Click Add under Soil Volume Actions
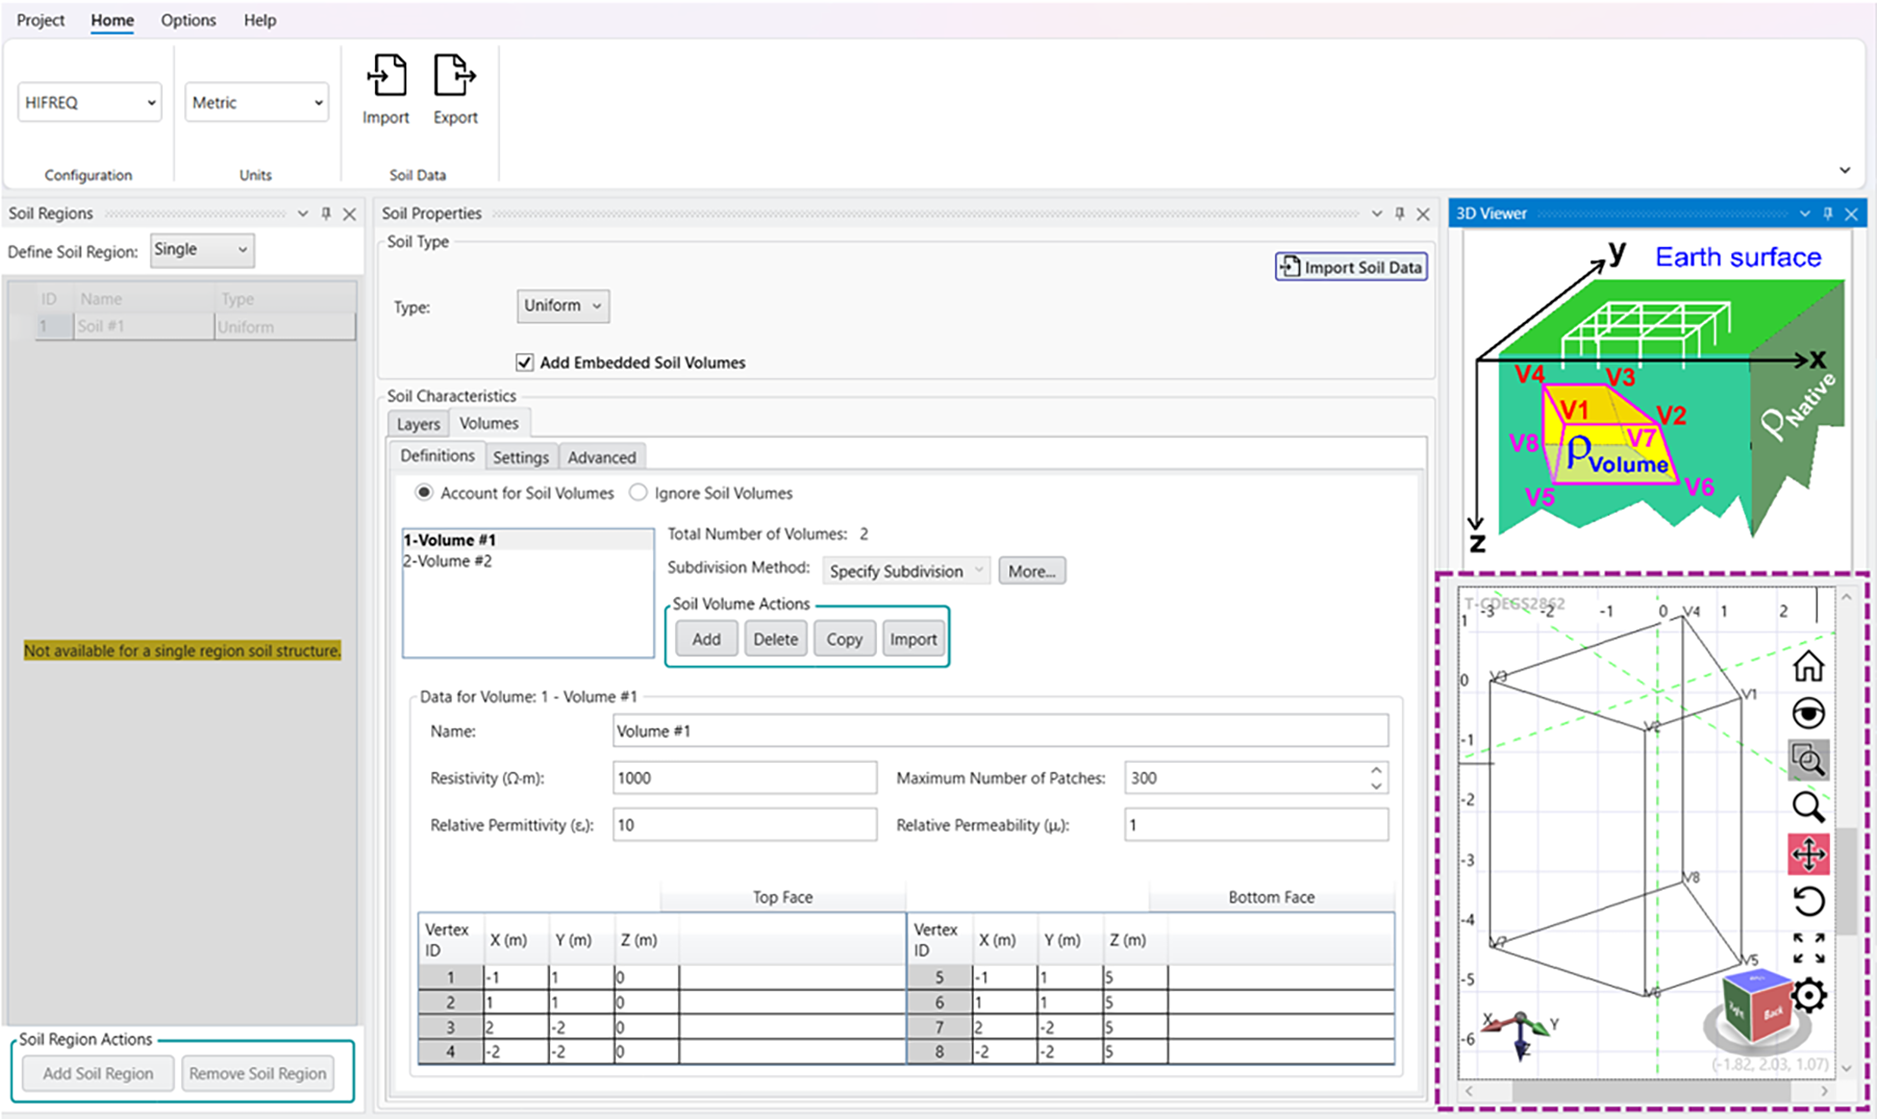1877x1119 pixels. click(x=706, y=639)
